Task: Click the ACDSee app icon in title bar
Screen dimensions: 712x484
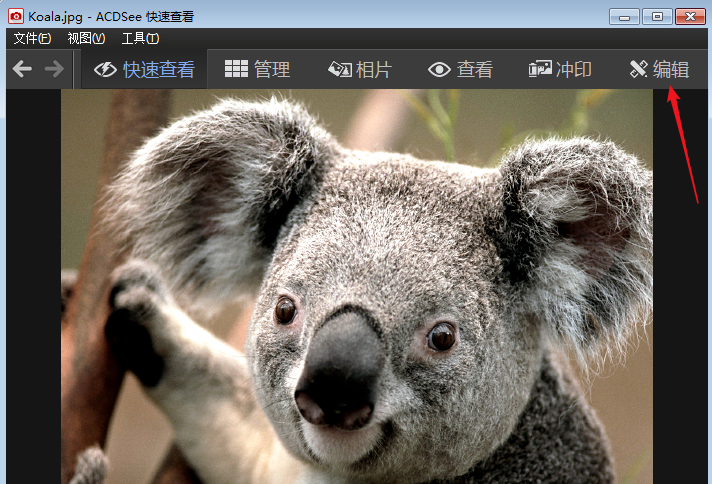Action: pyautogui.click(x=15, y=16)
